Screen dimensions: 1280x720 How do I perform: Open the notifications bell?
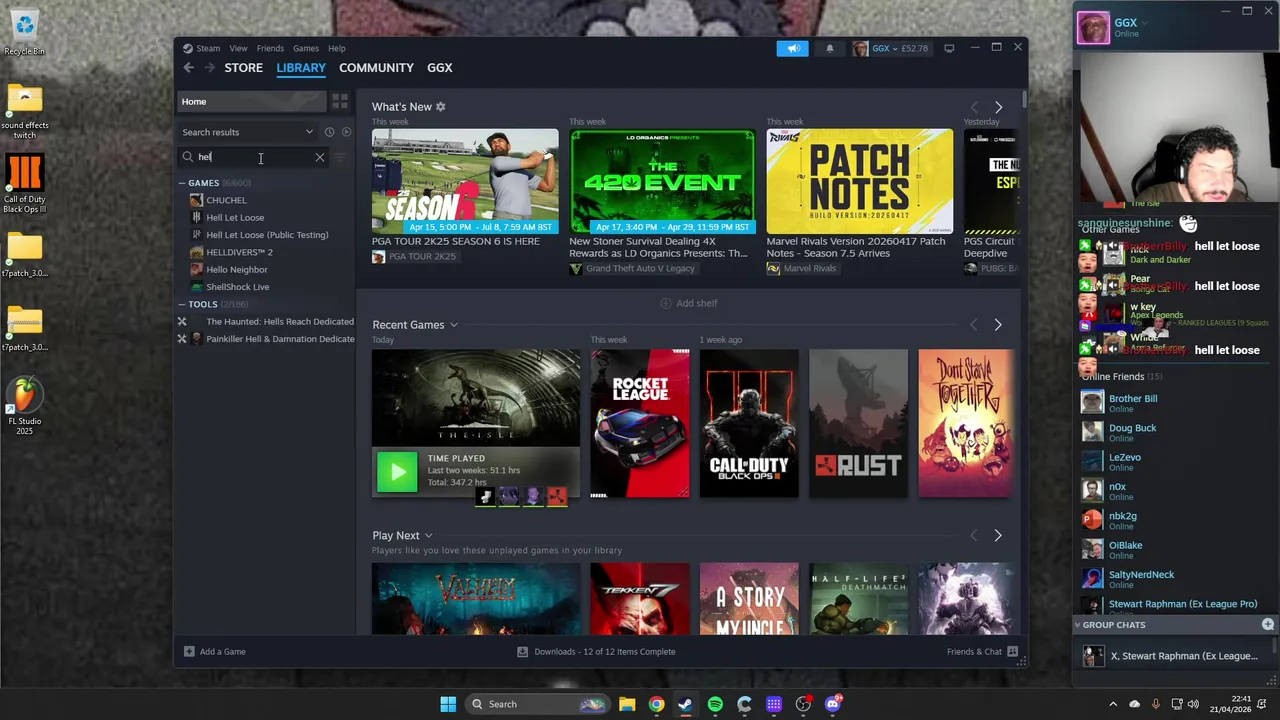(x=829, y=48)
